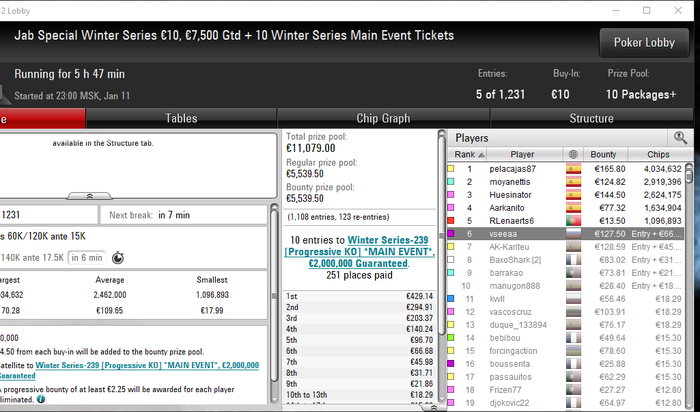Screen dimensions: 700x412
Task: Open the Chip Graph tab
Action: pos(383,118)
